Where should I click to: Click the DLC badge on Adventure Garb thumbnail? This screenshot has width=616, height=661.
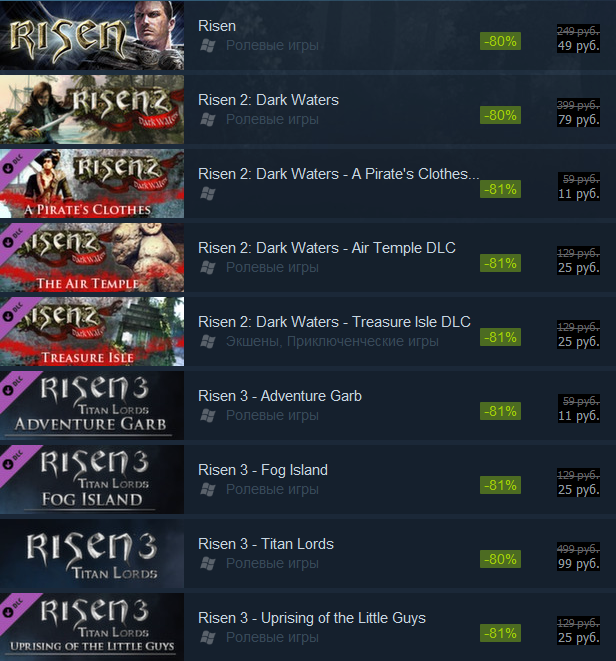13,386
